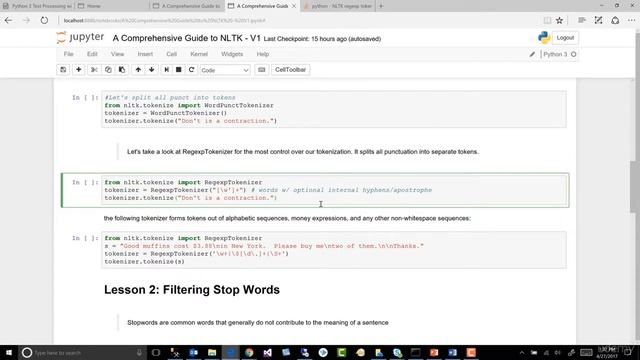The image size is (640, 360).
Task: Click the Task View taskbar icon
Action: coord(156,353)
